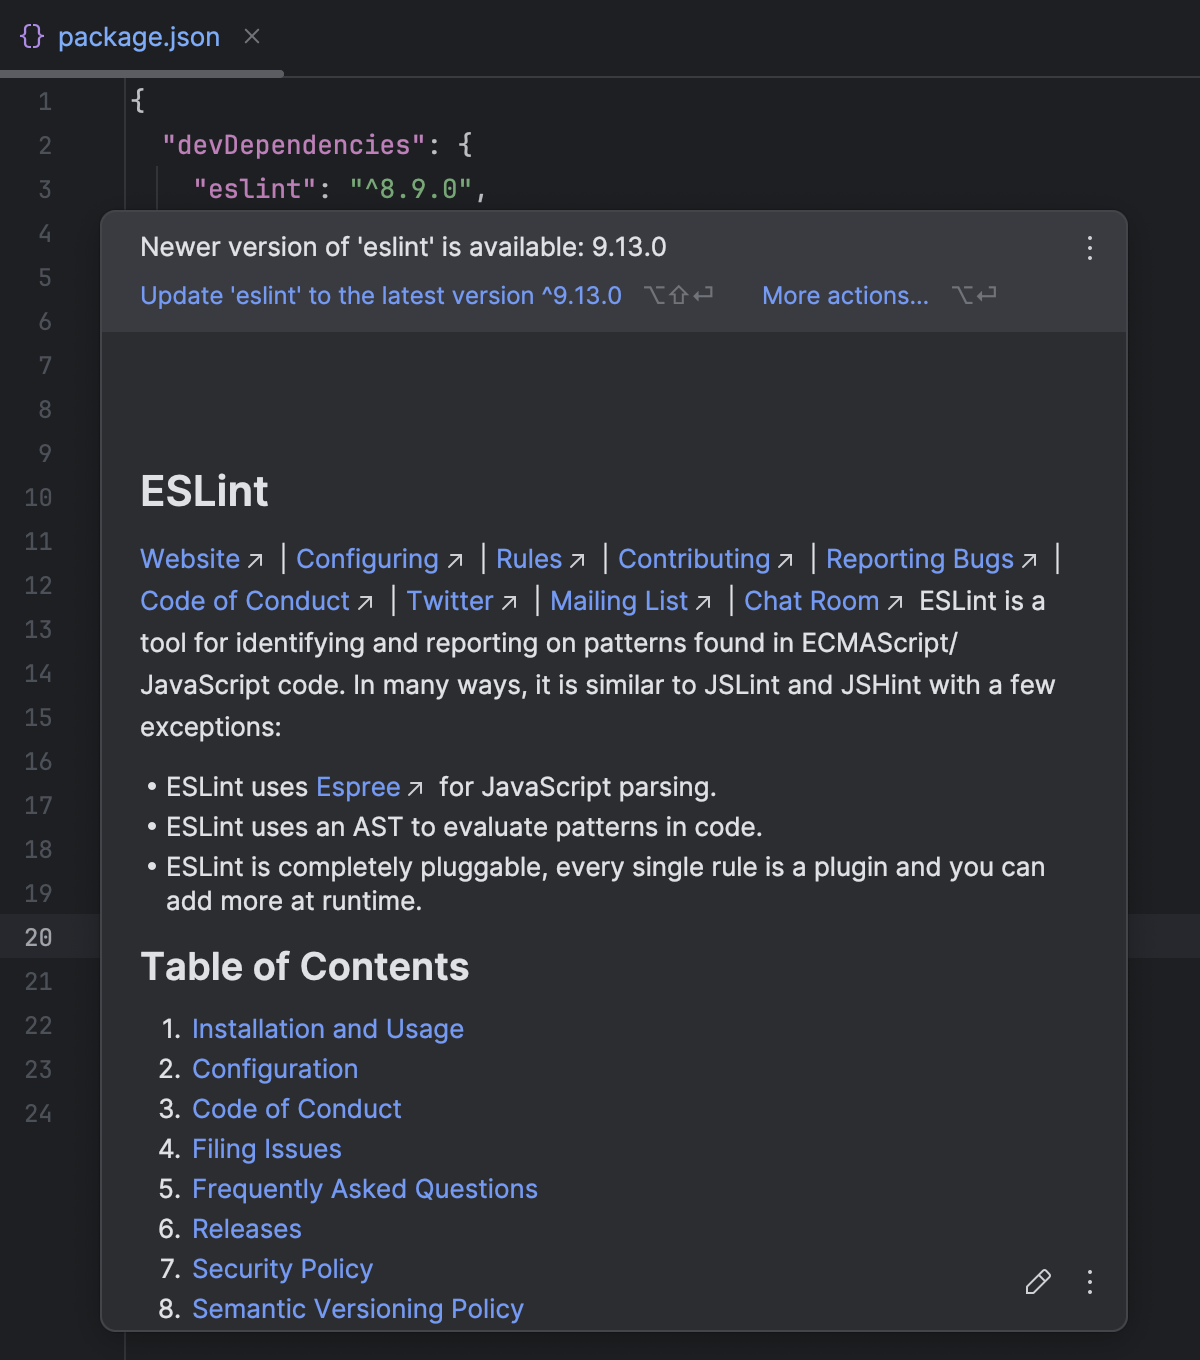Click the external arrow next to Espree
The height and width of the screenshot is (1360, 1200).
[417, 789]
